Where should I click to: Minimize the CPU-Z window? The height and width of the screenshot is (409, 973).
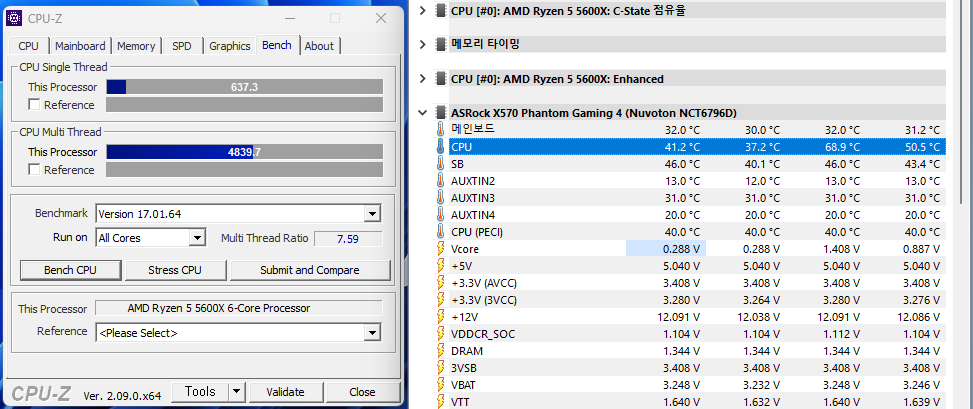pos(289,18)
